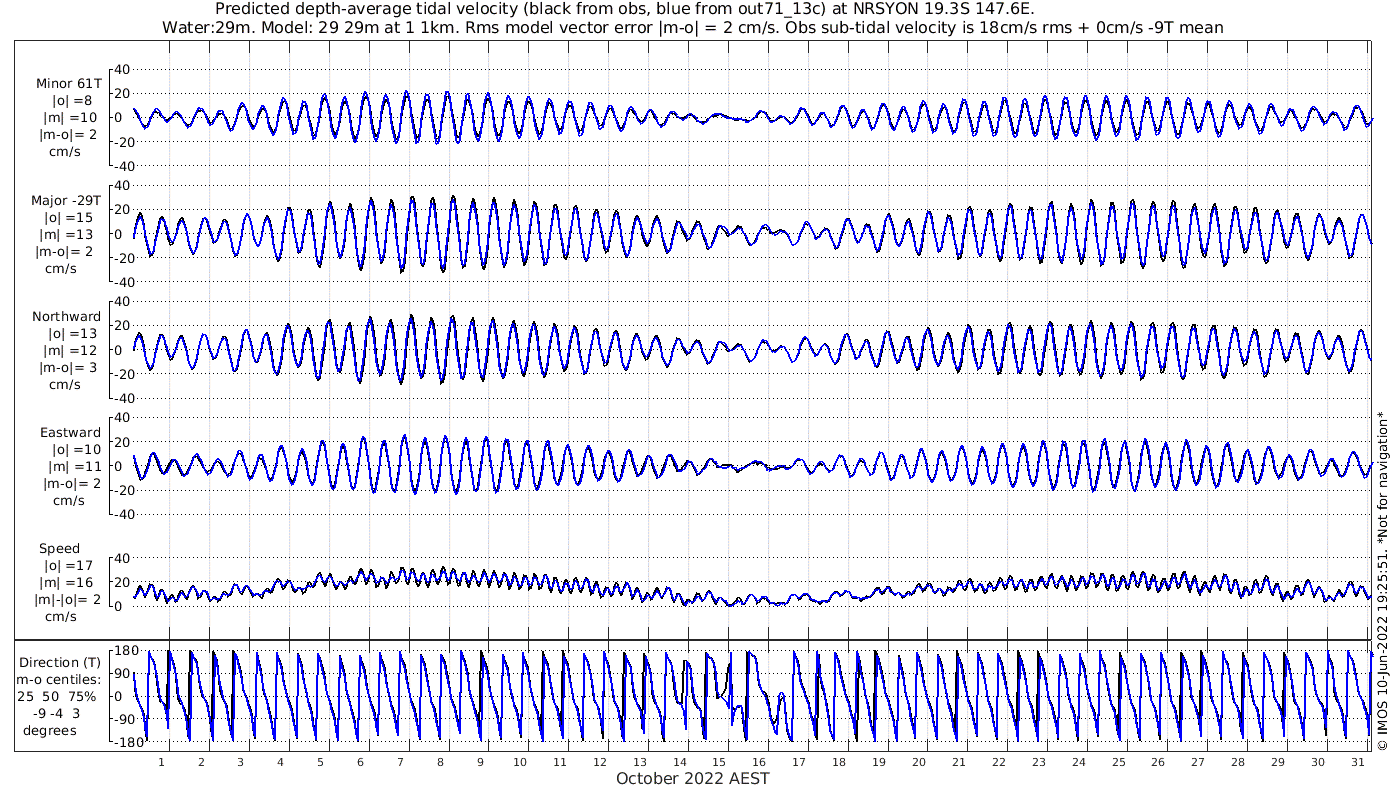Click day '31' on the date axis
Viewport: 1400px width, 800px height.
[1358, 762]
